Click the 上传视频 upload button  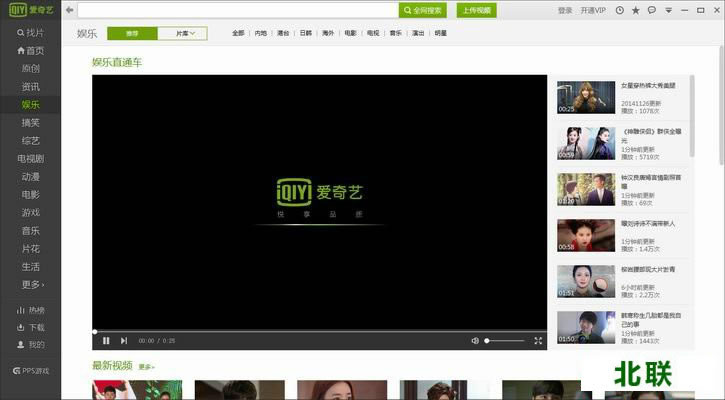[476, 10]
